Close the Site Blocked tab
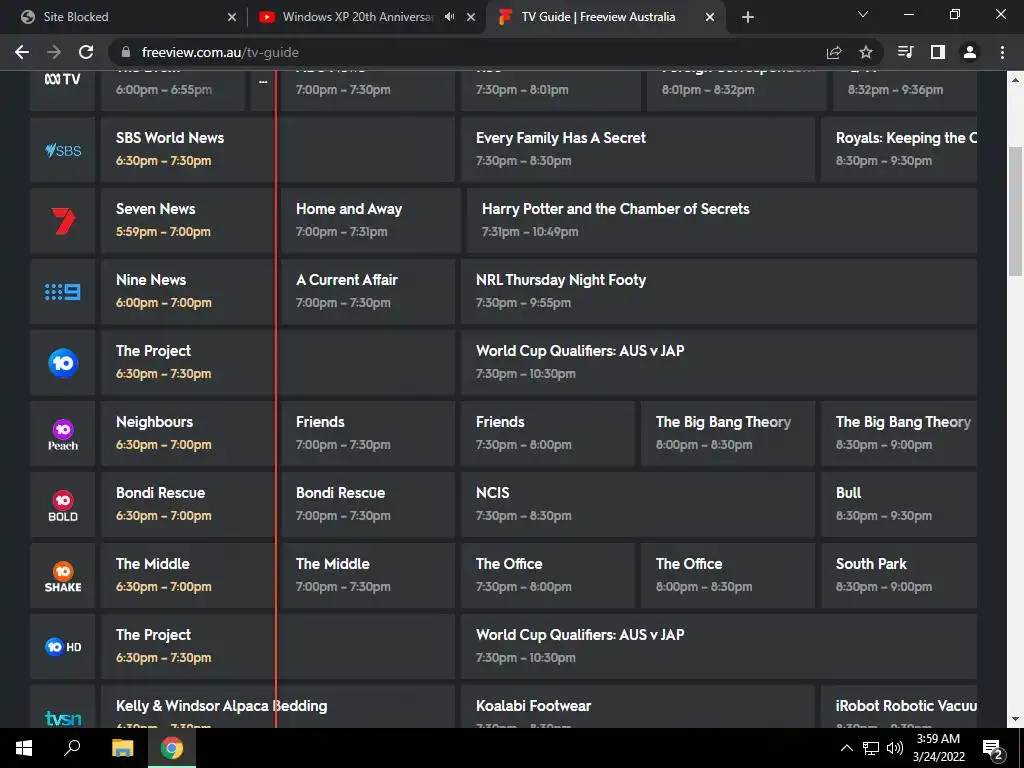Viewport: 1024px width, 768px height. 232,17
